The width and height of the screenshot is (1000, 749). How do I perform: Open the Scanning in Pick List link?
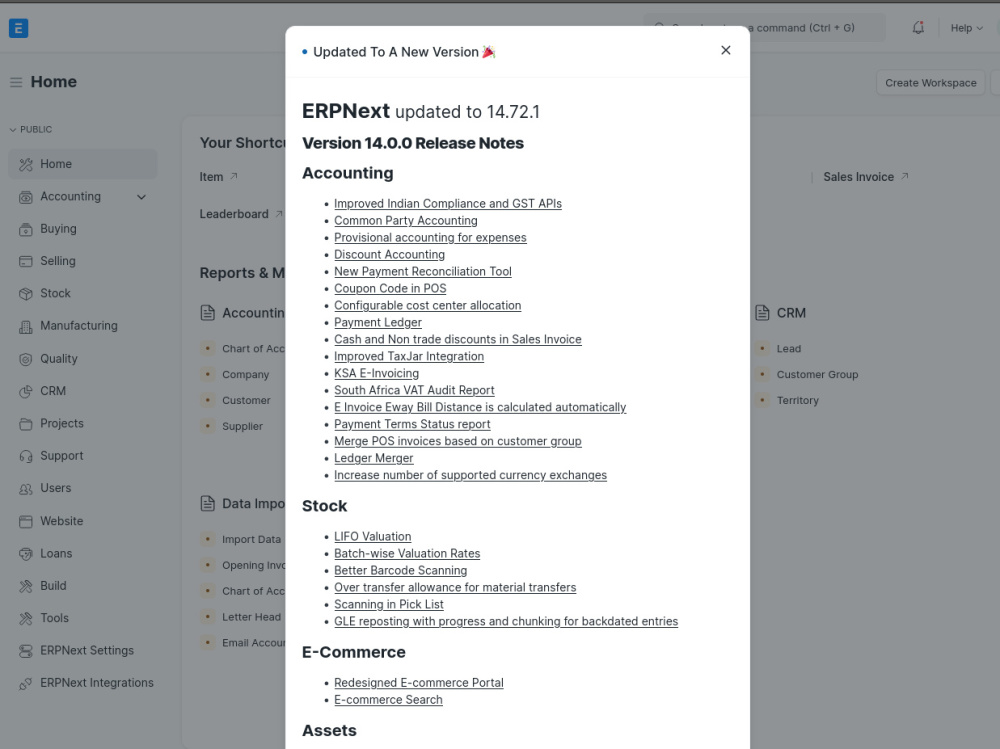388,605
